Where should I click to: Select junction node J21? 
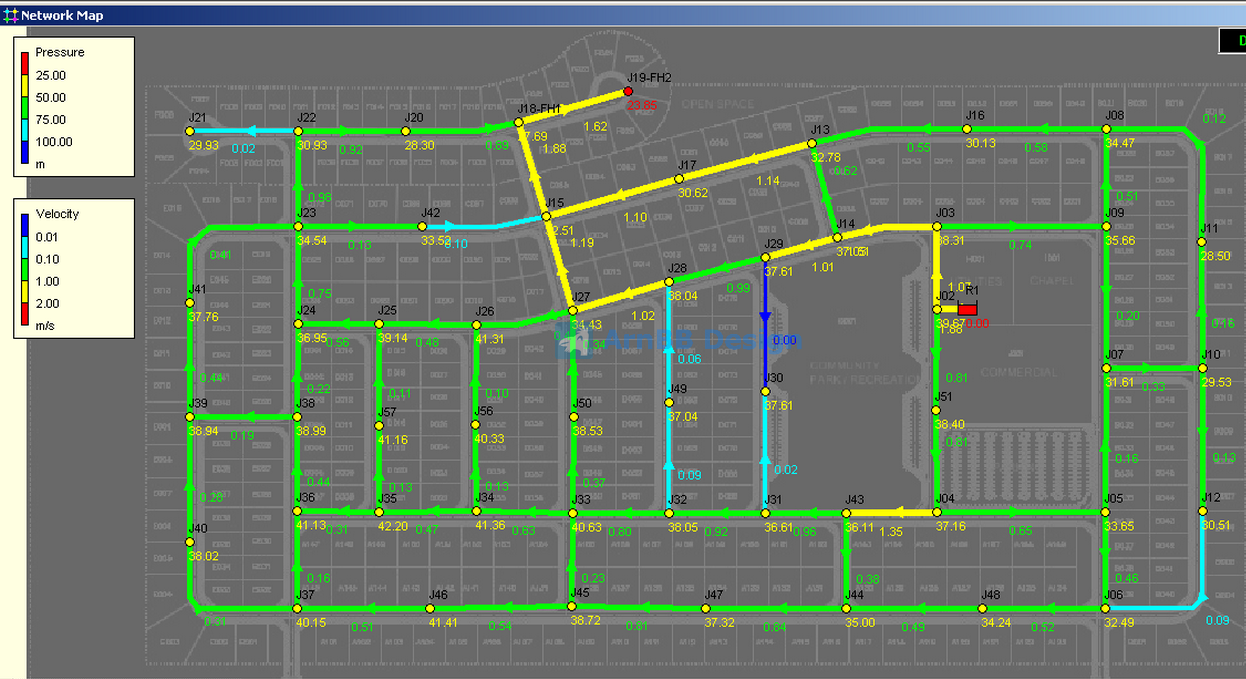[190, 131]
